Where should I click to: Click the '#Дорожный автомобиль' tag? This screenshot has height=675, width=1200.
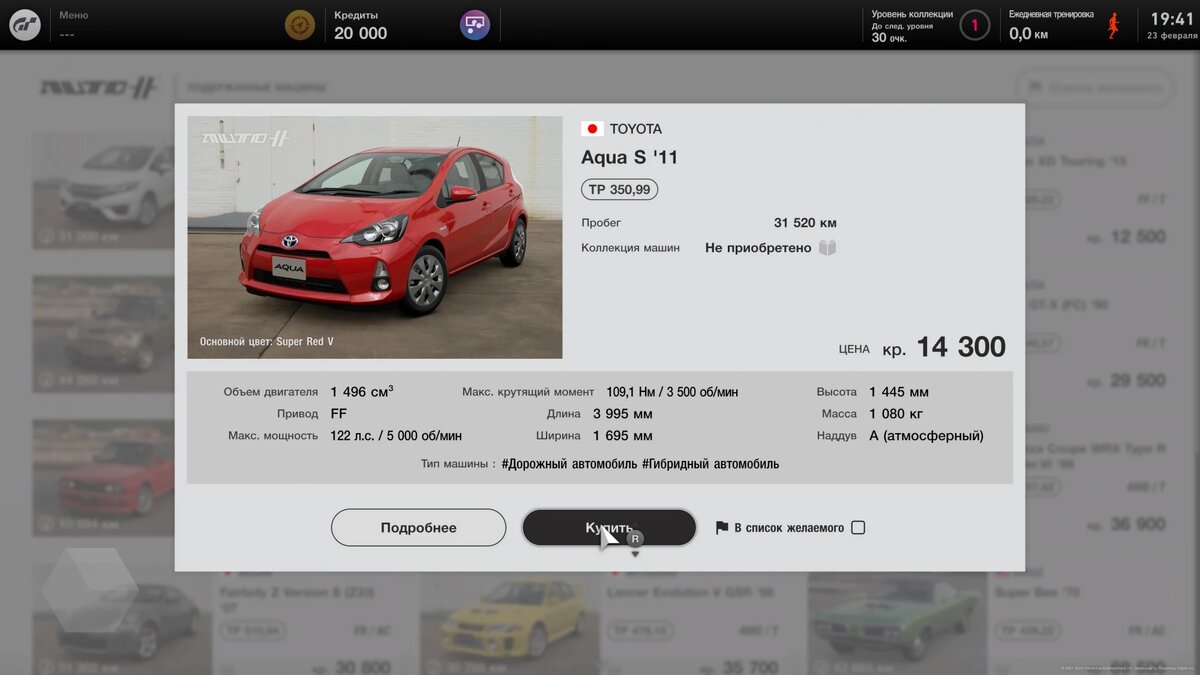click(x=568, y=464)
